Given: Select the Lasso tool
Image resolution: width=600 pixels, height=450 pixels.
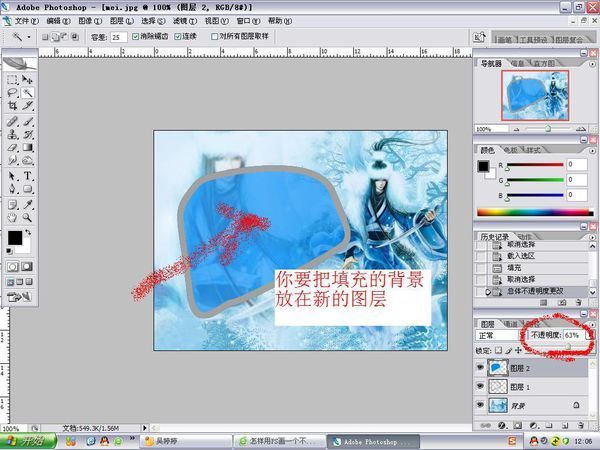Looking at the screenshot, I should click(12, 91).
